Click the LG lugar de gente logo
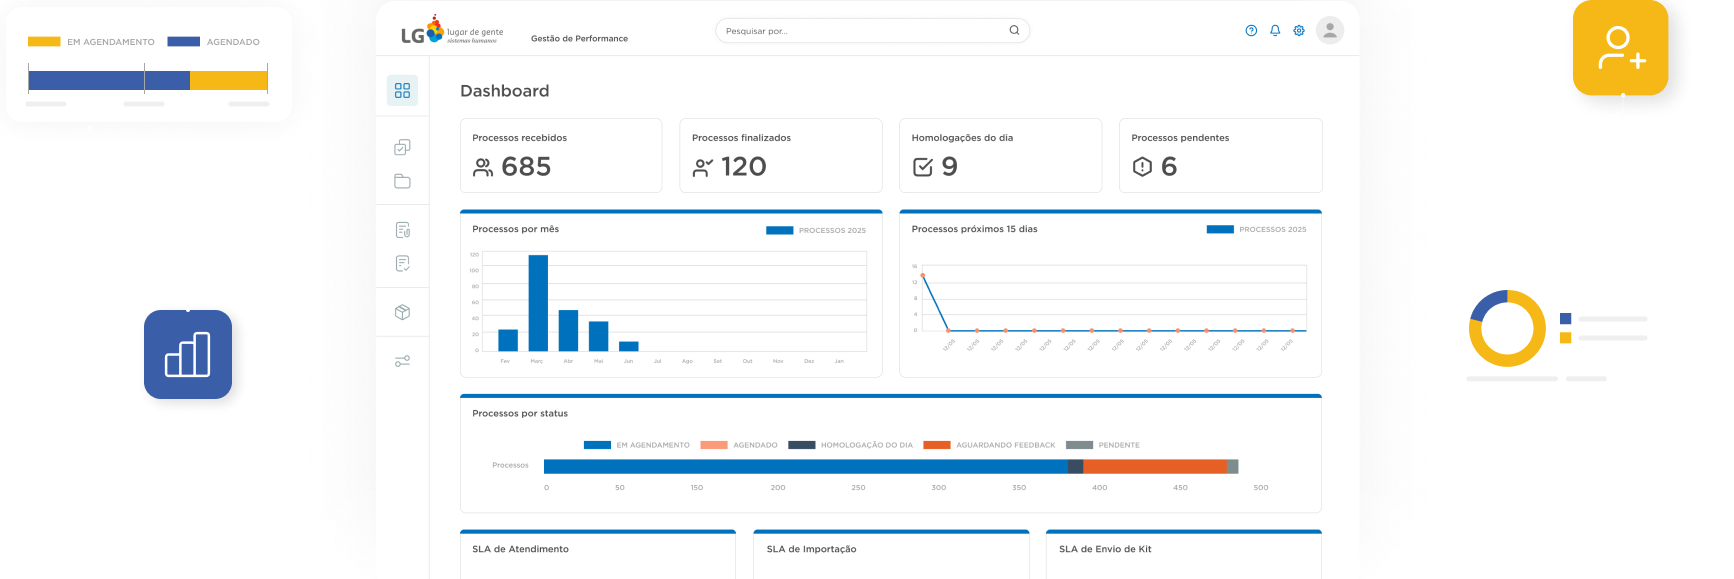The image size is (1734, 579). 451,32
